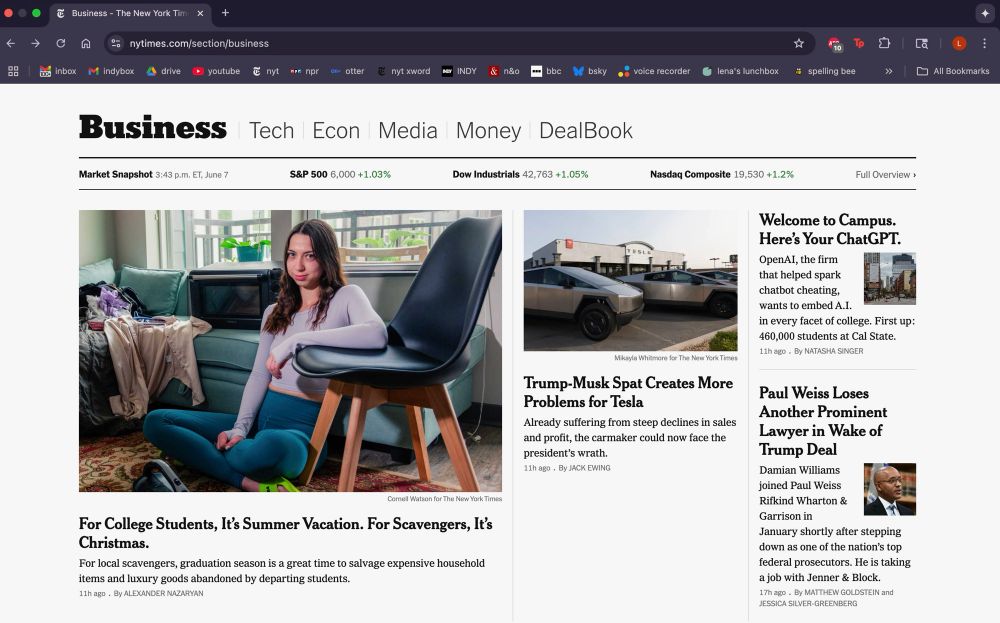This screenshot has width=1000, height=623.
Task: Go to the DealBook section
Action: click(585, 131)
